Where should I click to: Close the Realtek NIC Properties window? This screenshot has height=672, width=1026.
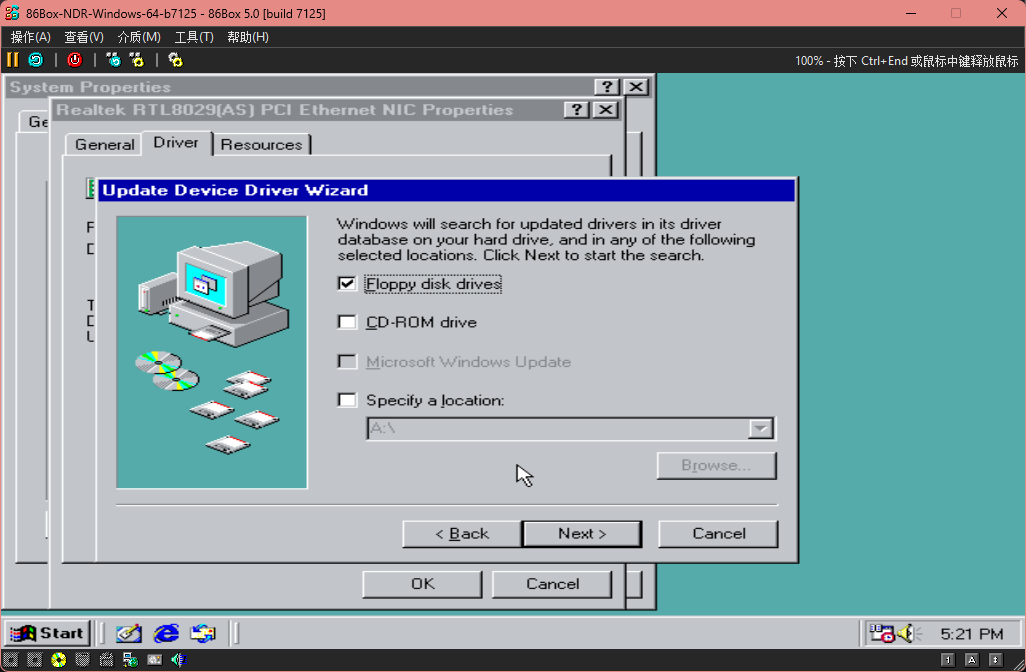coord(606,110)
